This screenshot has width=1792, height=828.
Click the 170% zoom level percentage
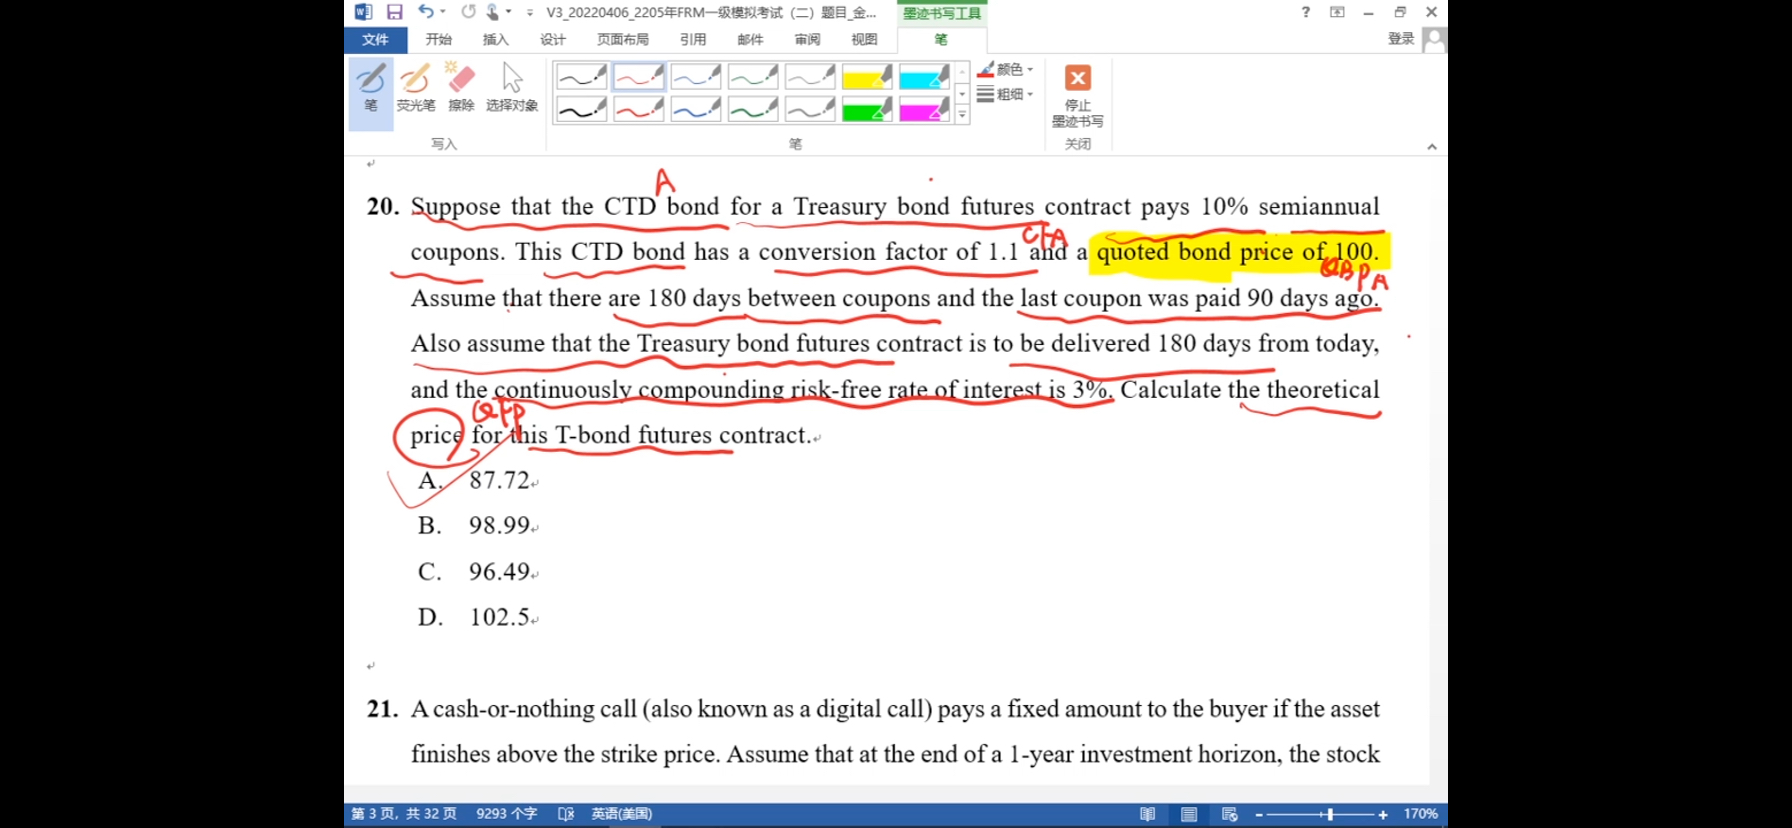click(x=1420, y=814)
